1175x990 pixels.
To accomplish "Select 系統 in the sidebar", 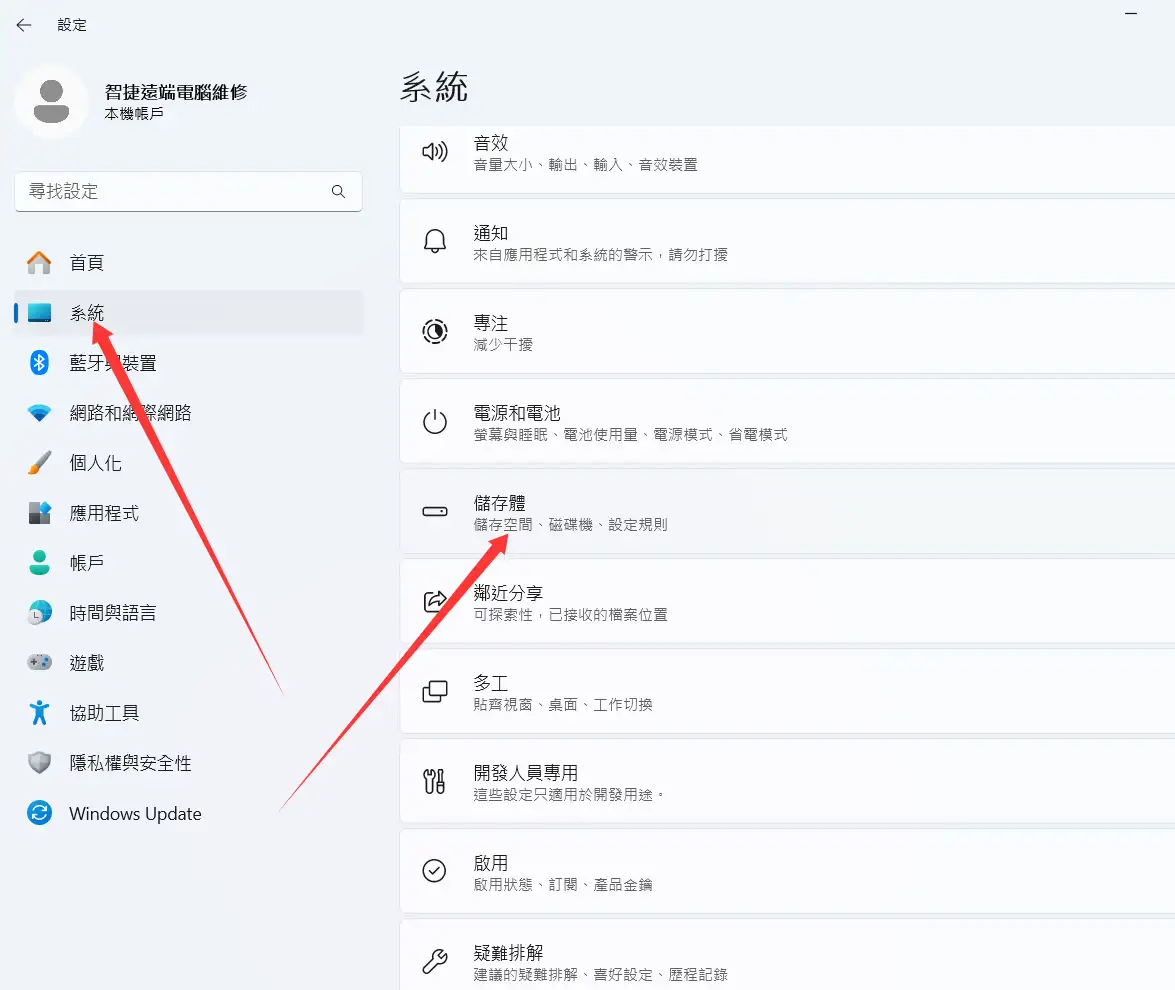I will pyautogui.click(x=188, y=313).
